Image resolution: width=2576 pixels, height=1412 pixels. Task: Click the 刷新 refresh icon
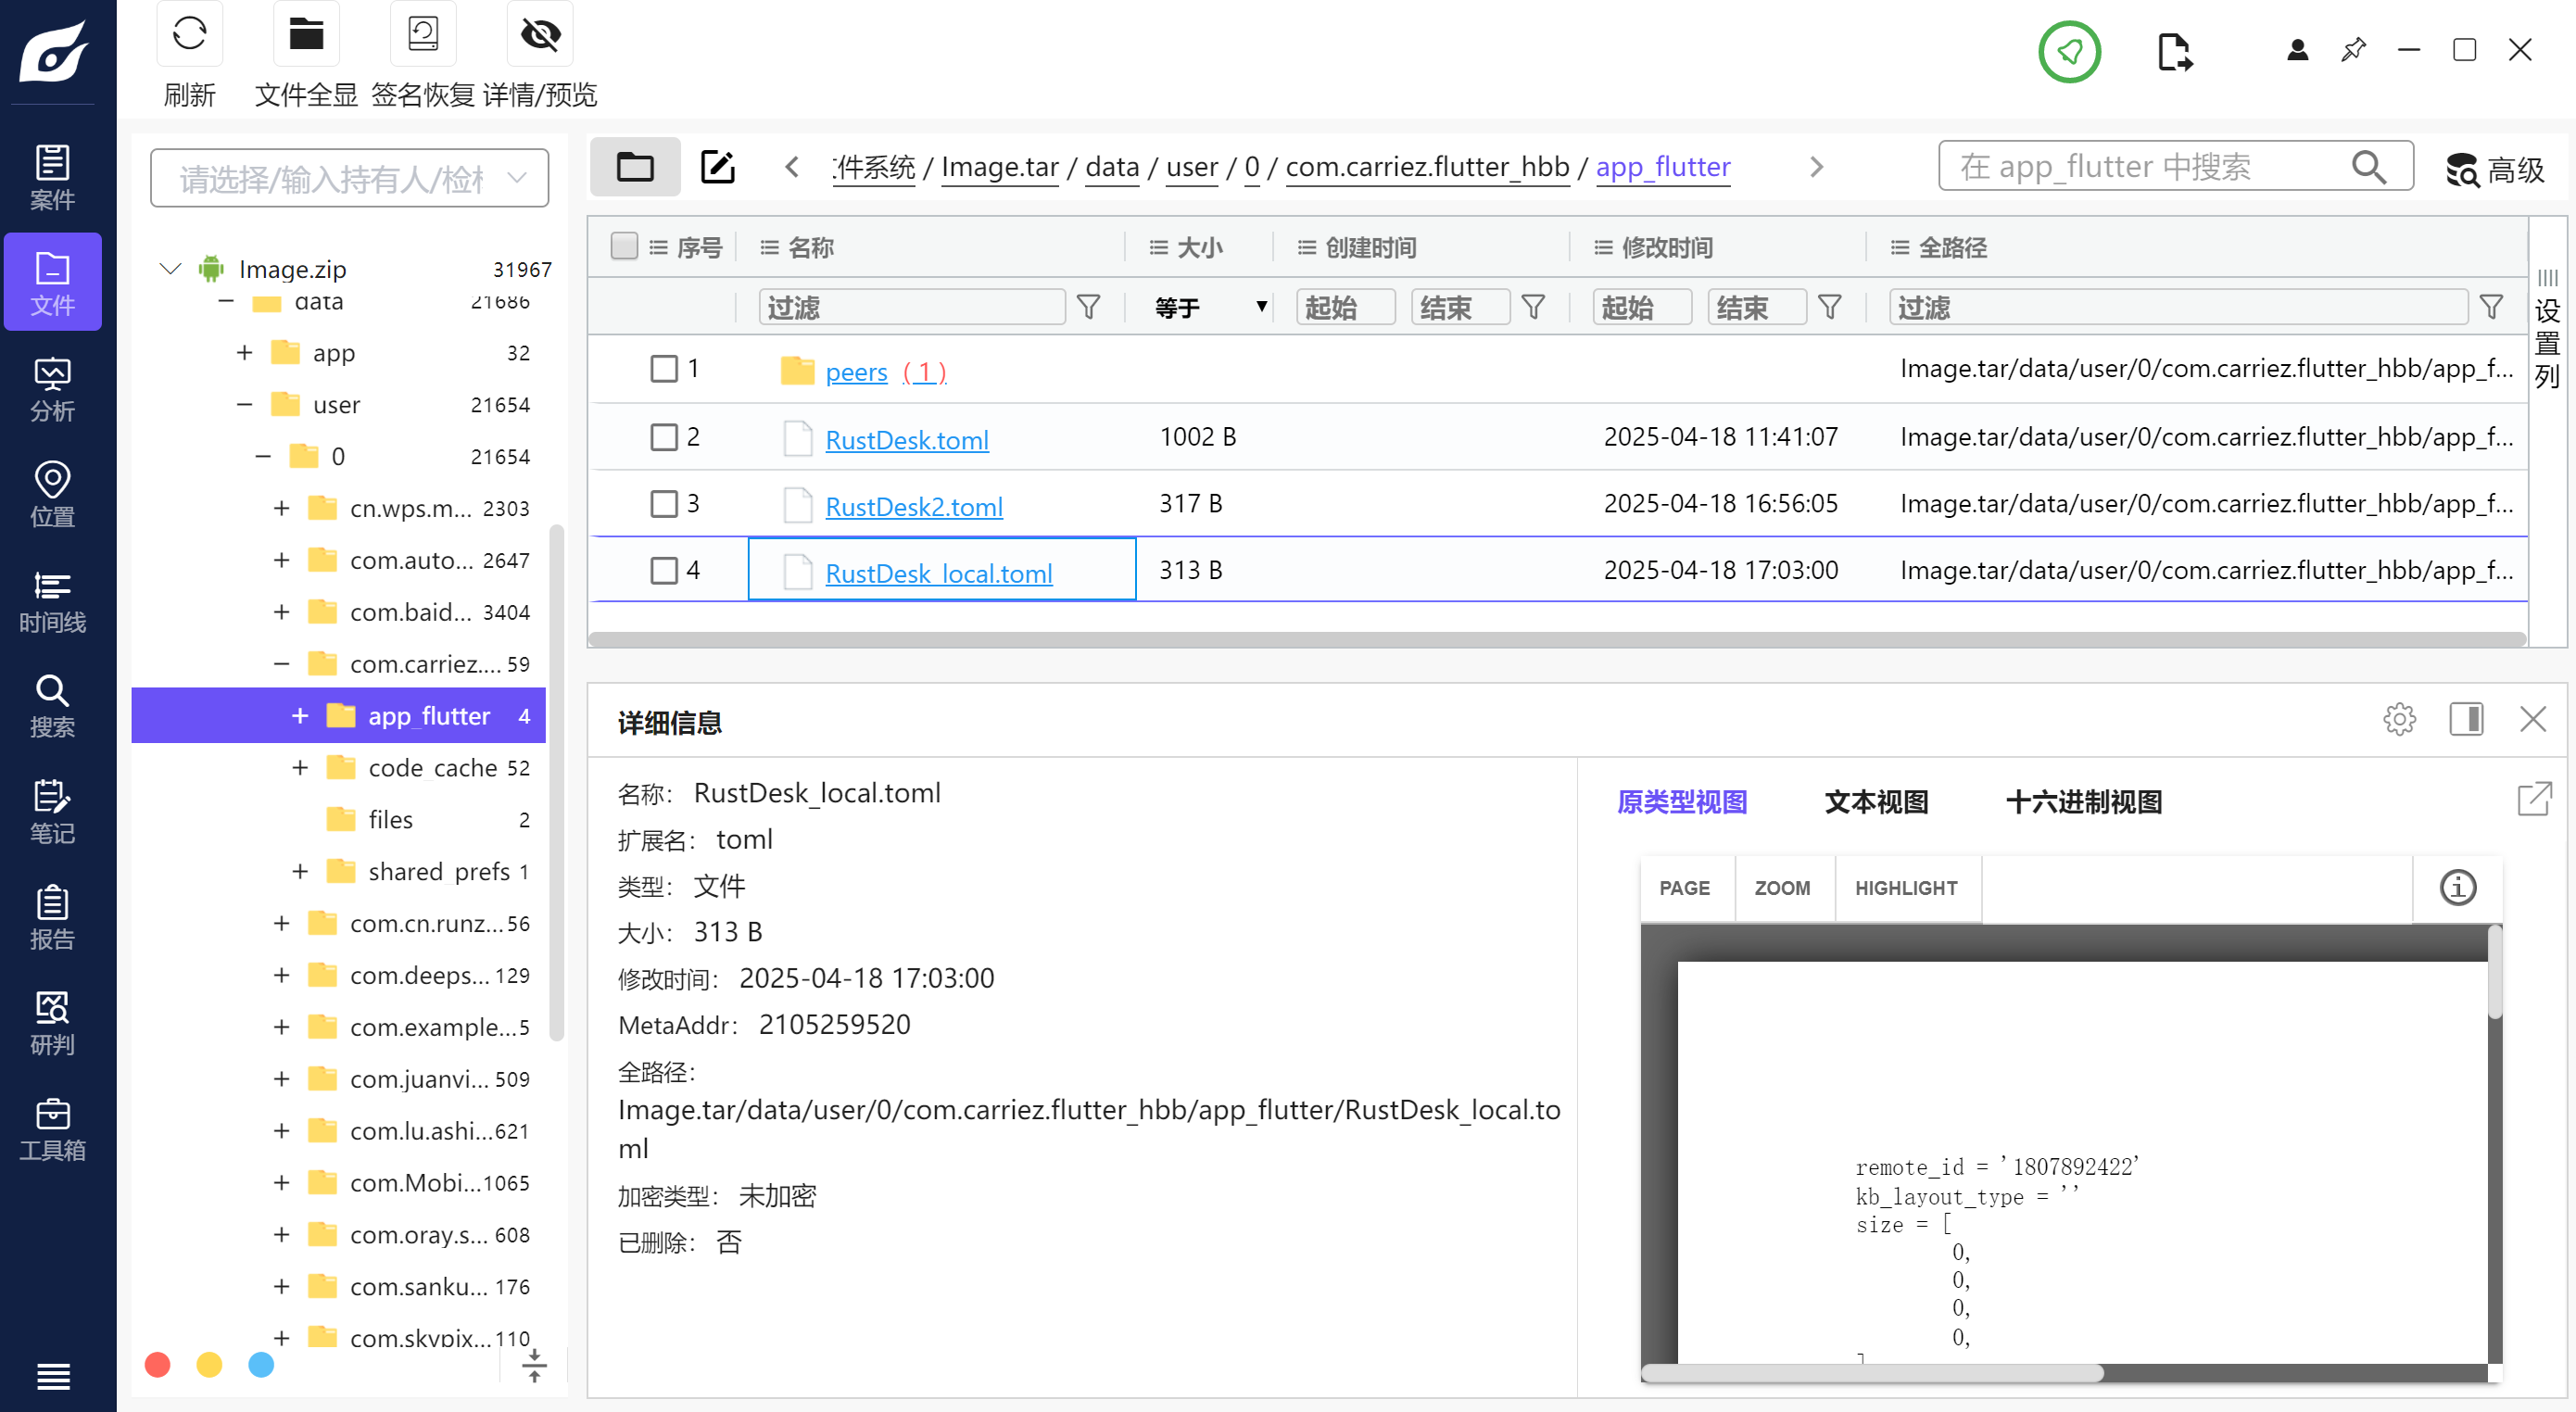pyautogui.click(x=189, y=34)
